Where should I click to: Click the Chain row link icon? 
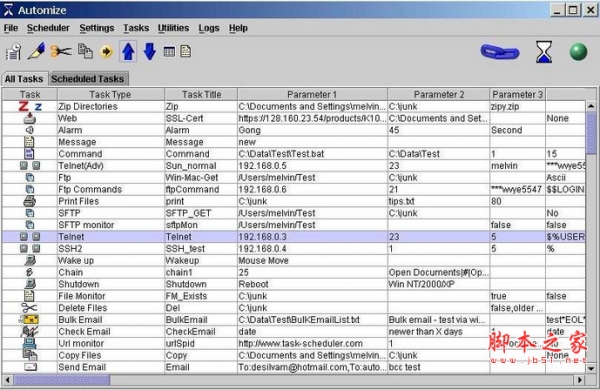(x=29, y=272)
